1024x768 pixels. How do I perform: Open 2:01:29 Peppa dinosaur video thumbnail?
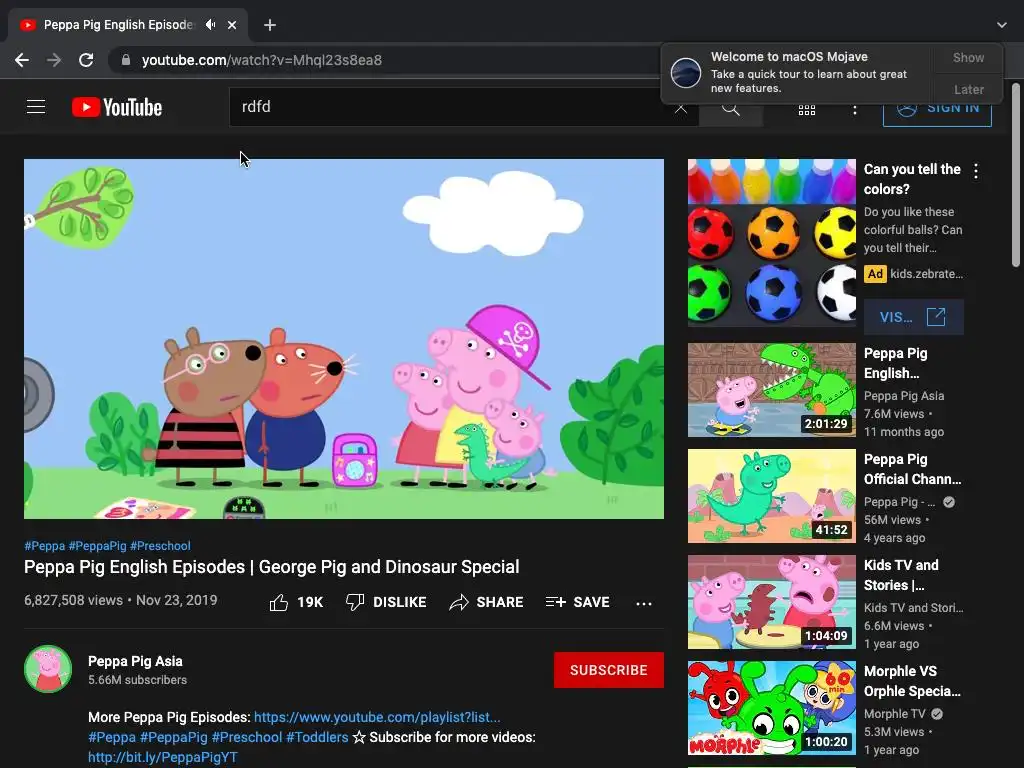771,390
